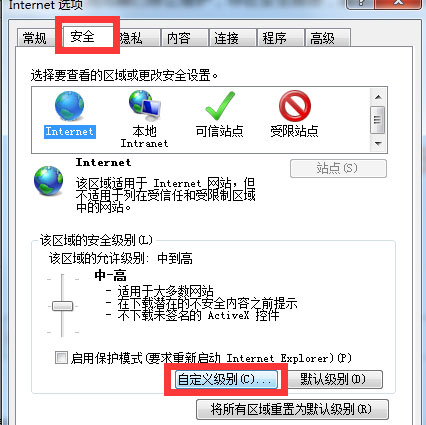426x425 pixels.
Task: Click zone list scroll down arrow
Action: 378,144
